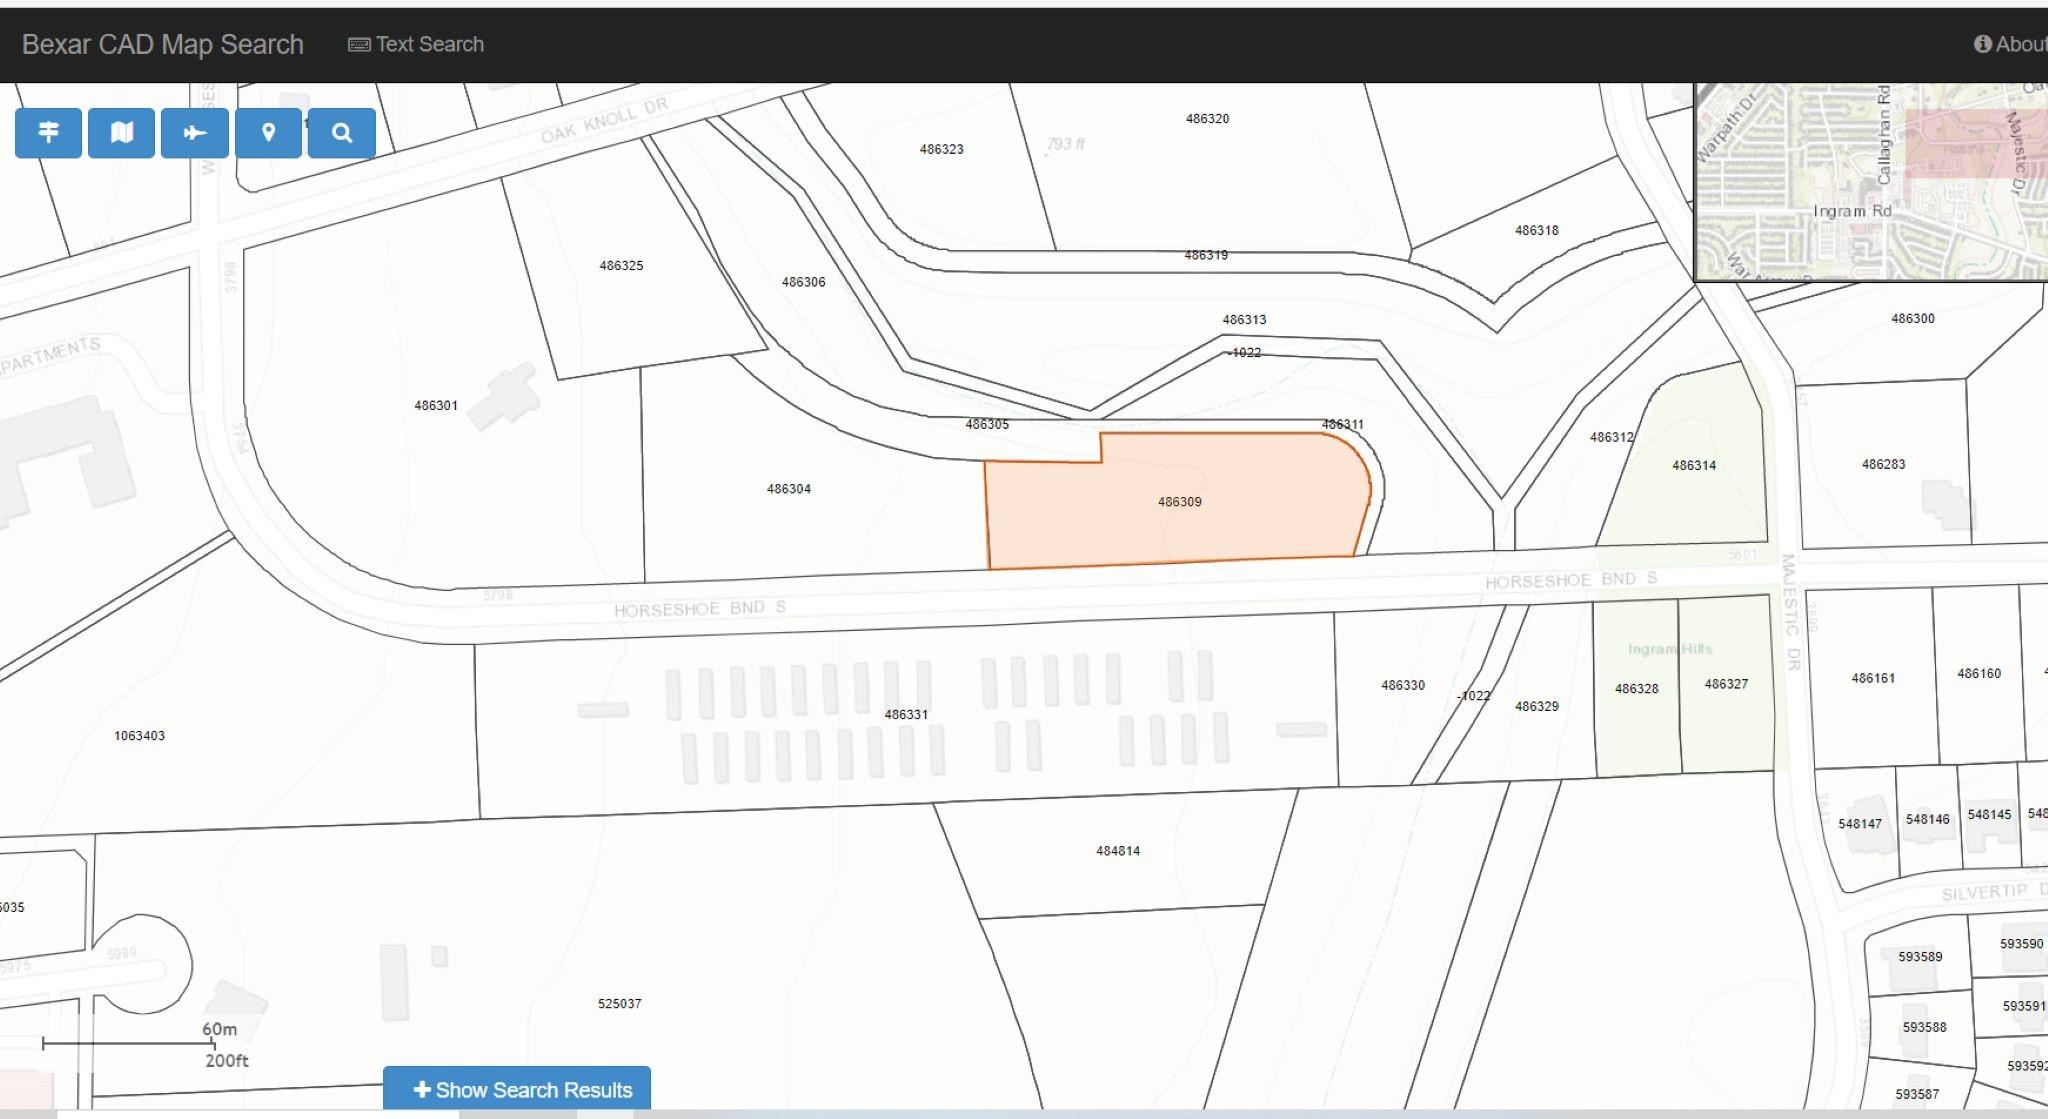Image resolution: width=2048 pixels, height=1119 pixels.
Task: Click parcel 525037 at bottom
Action: (x=619, y=1003)
